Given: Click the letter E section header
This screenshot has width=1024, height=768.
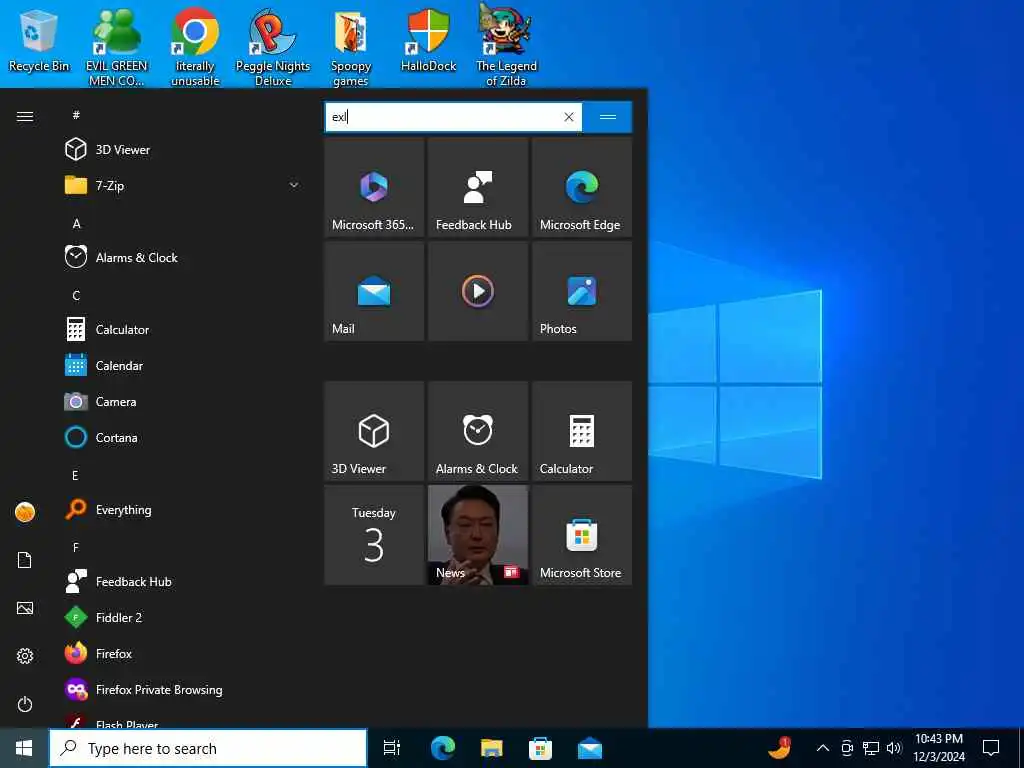Looking at the screenshot, I should point(75,475).
